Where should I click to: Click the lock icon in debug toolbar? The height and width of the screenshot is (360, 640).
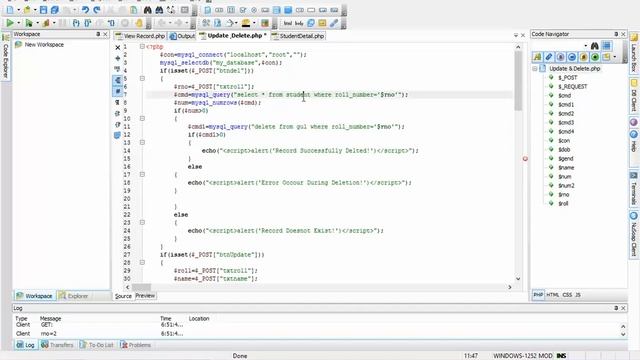[139, 23]
